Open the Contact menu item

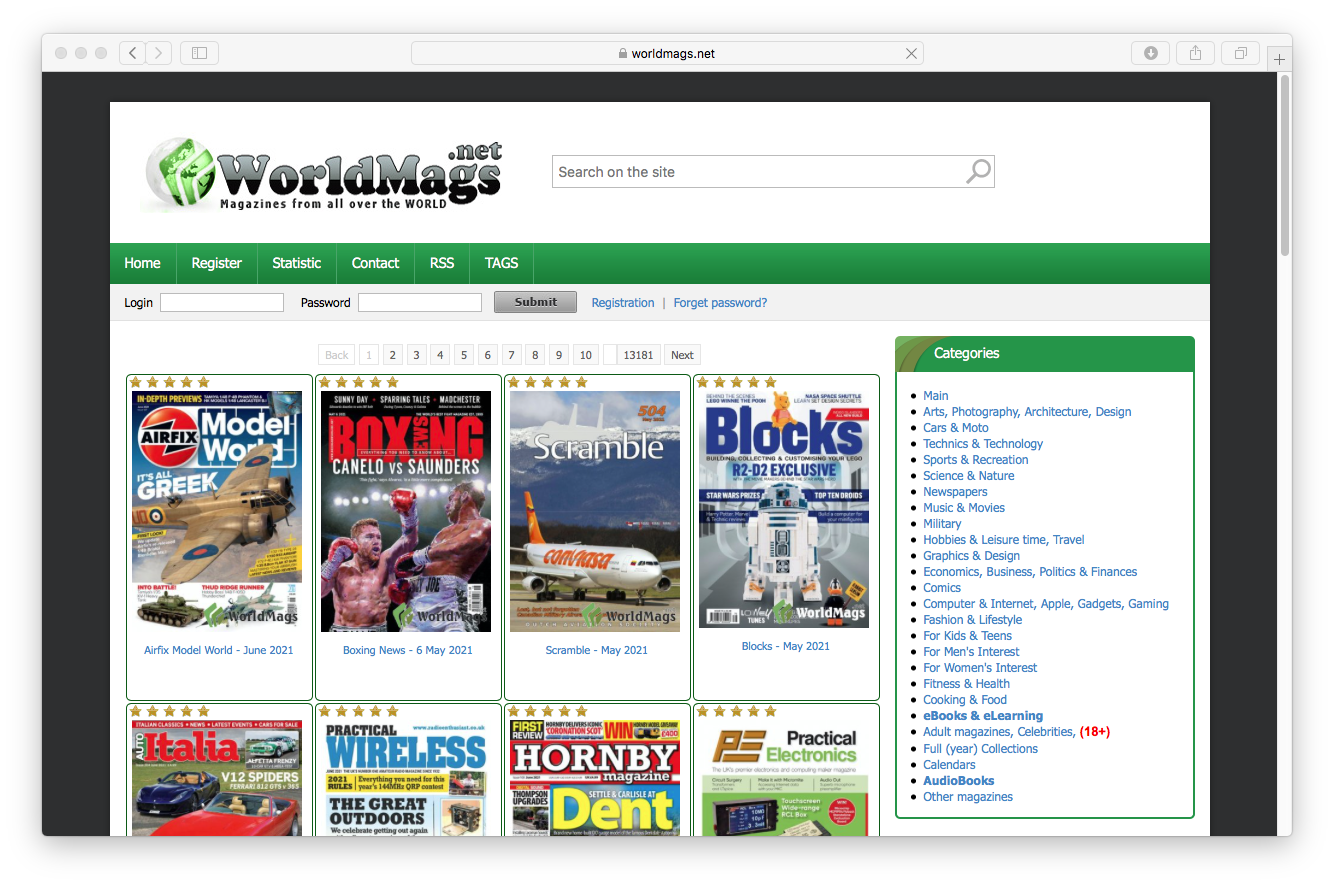(x=375, y=263)
